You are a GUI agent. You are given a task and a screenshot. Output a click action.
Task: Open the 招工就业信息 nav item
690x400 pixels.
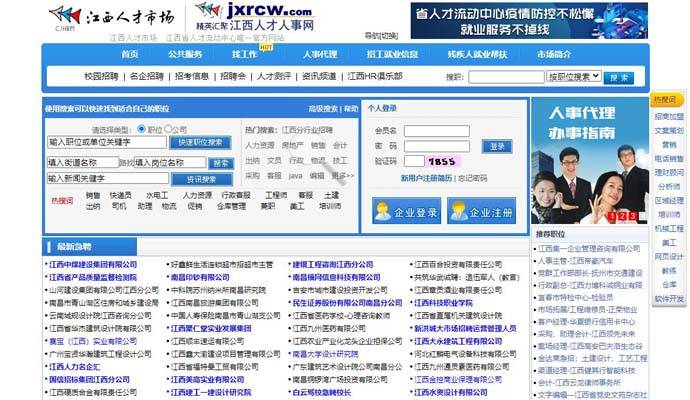(392, 54)
